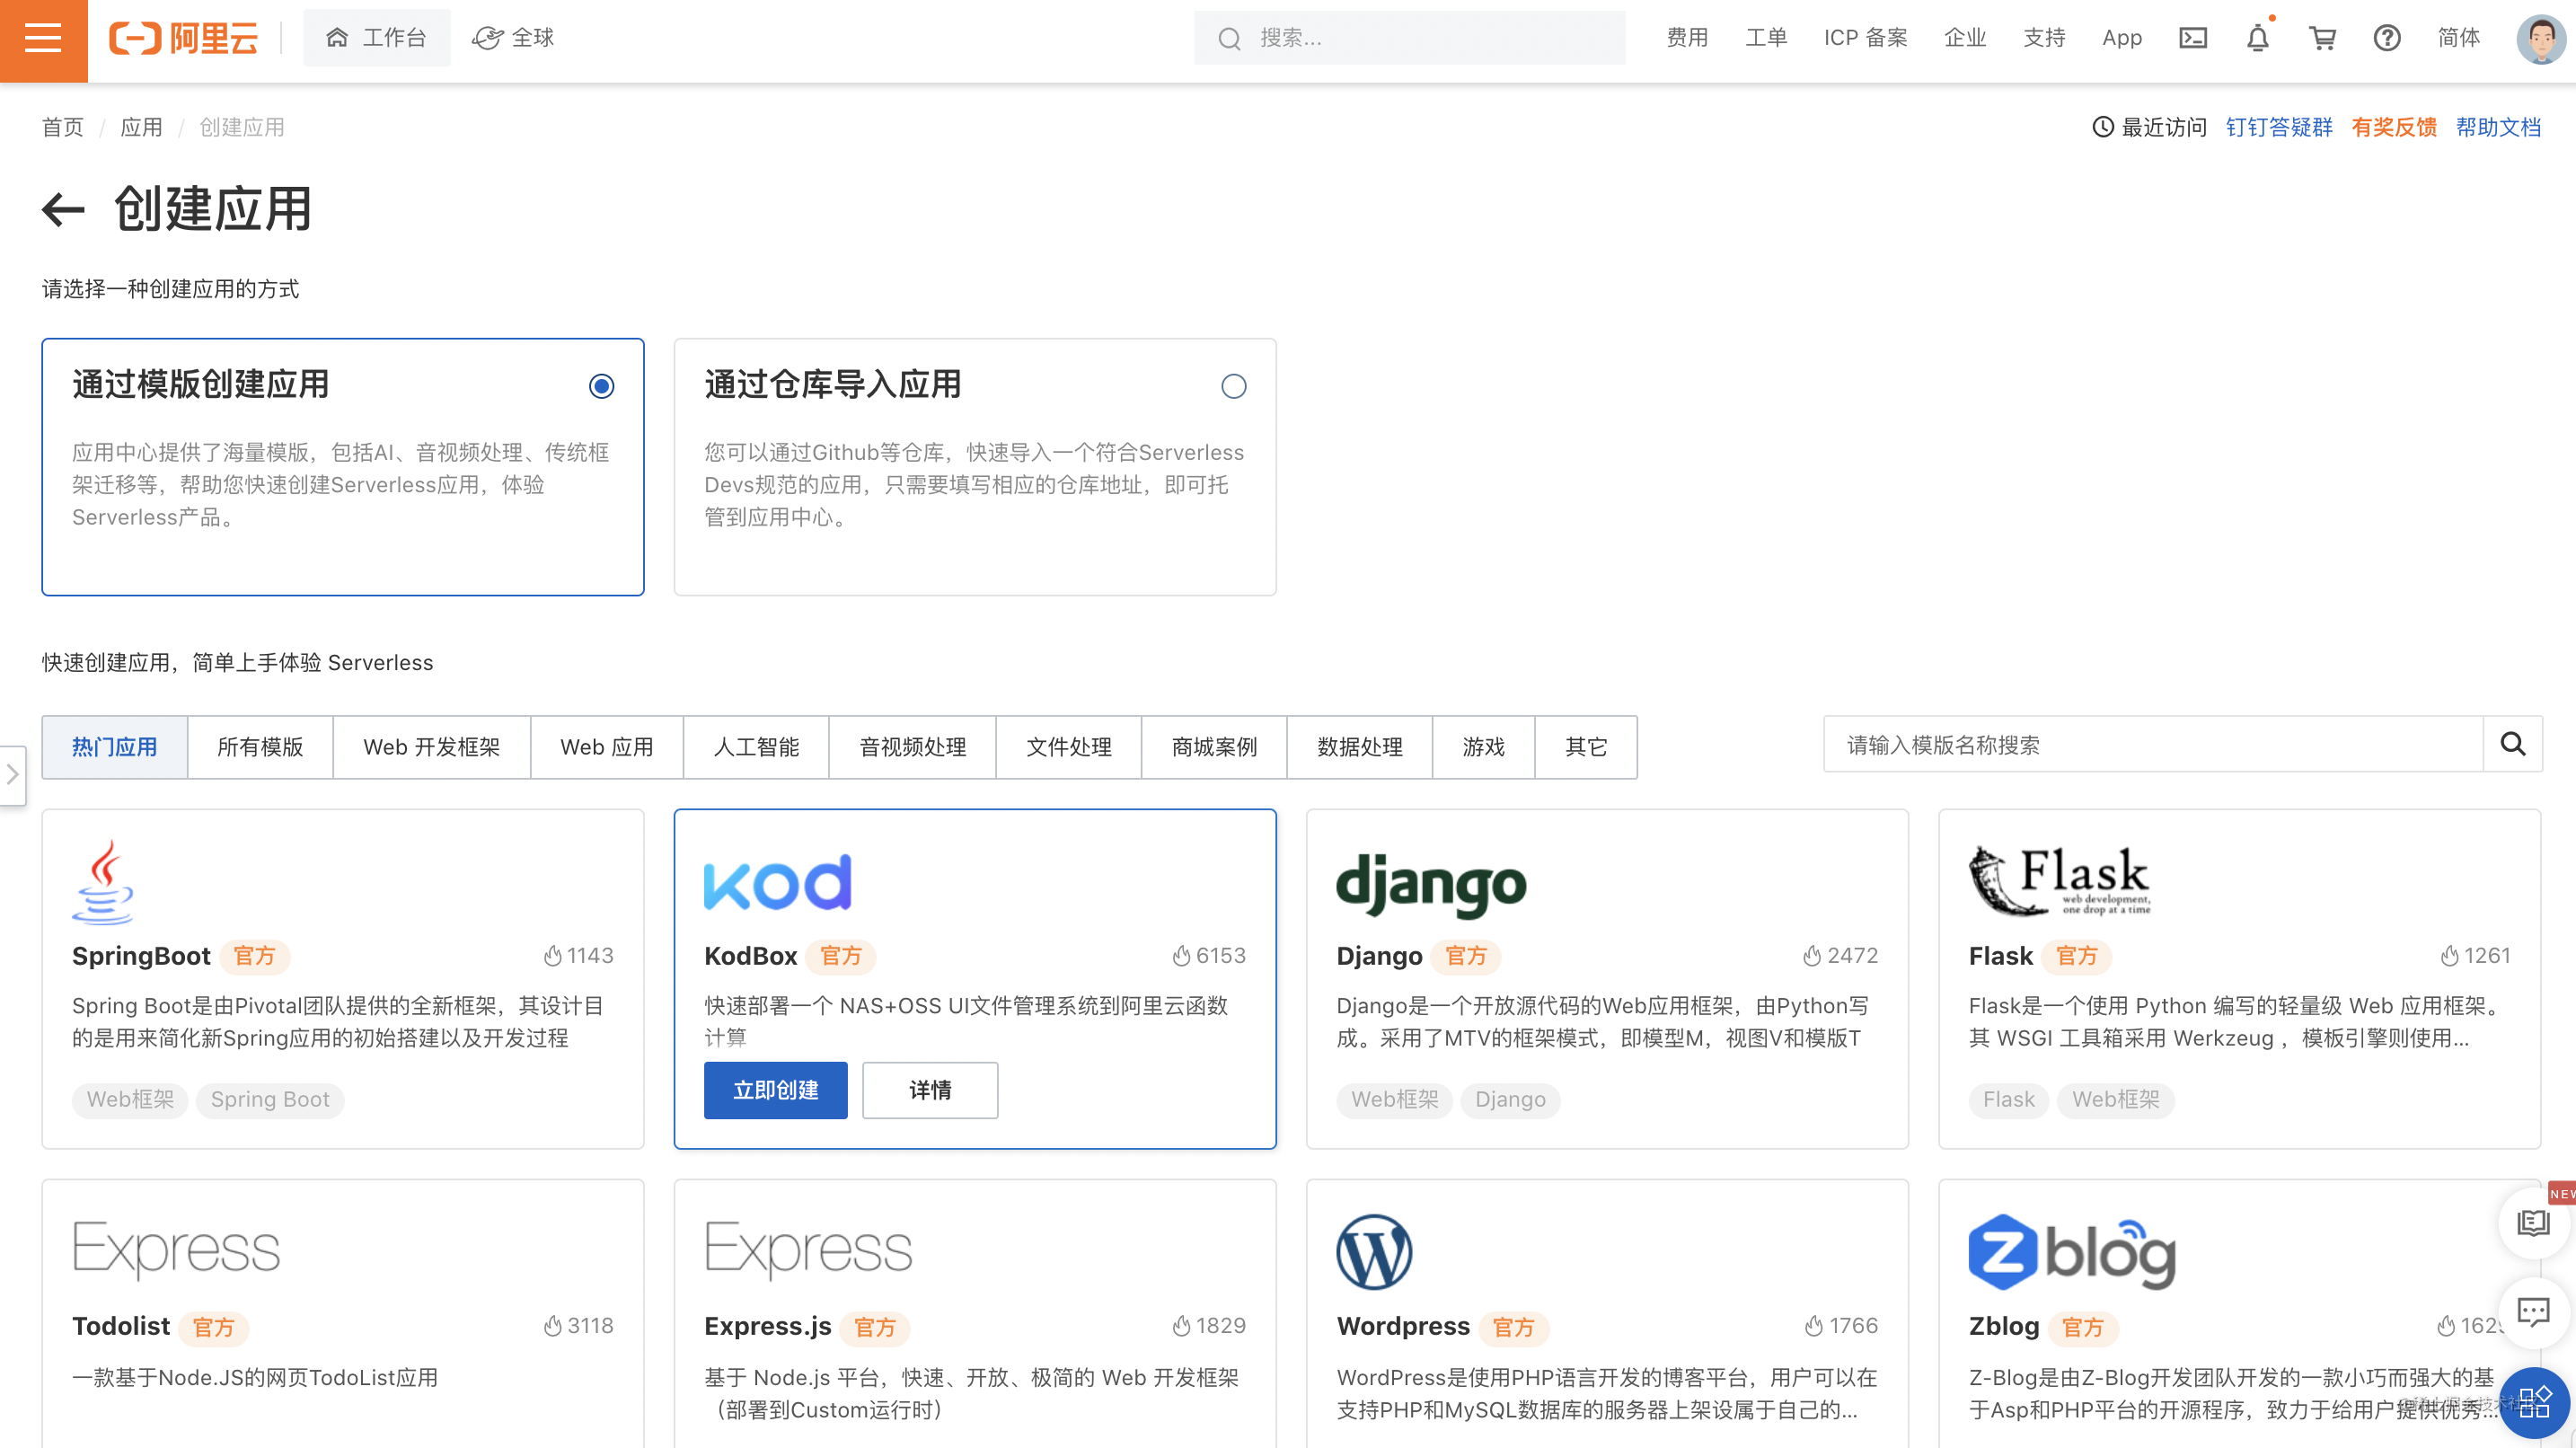Viewport: 2576px width, 1448px height.
Task: Switch to the 人工智能 tab
Action: coord(756,747)
